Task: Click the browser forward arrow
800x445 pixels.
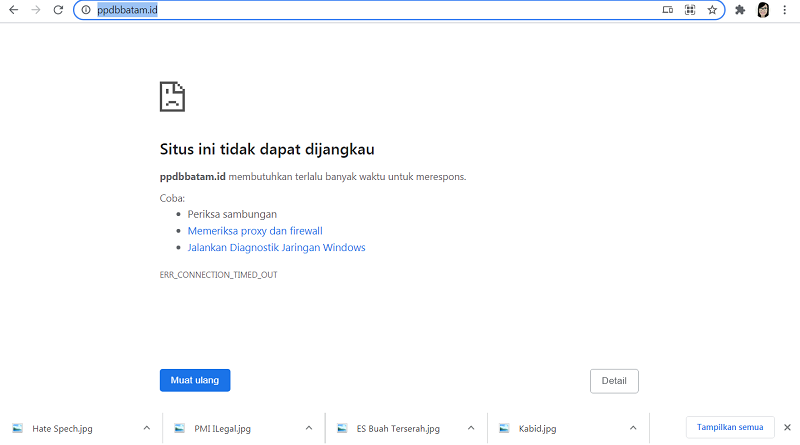Action: pyautogui.click(x=36, y=10)
